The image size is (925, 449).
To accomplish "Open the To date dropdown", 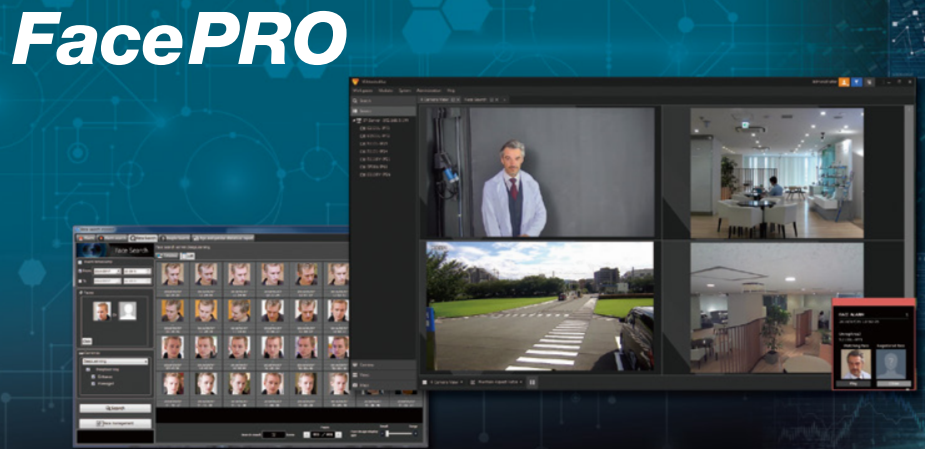I will pyautogui.click(x=107, y=281).
